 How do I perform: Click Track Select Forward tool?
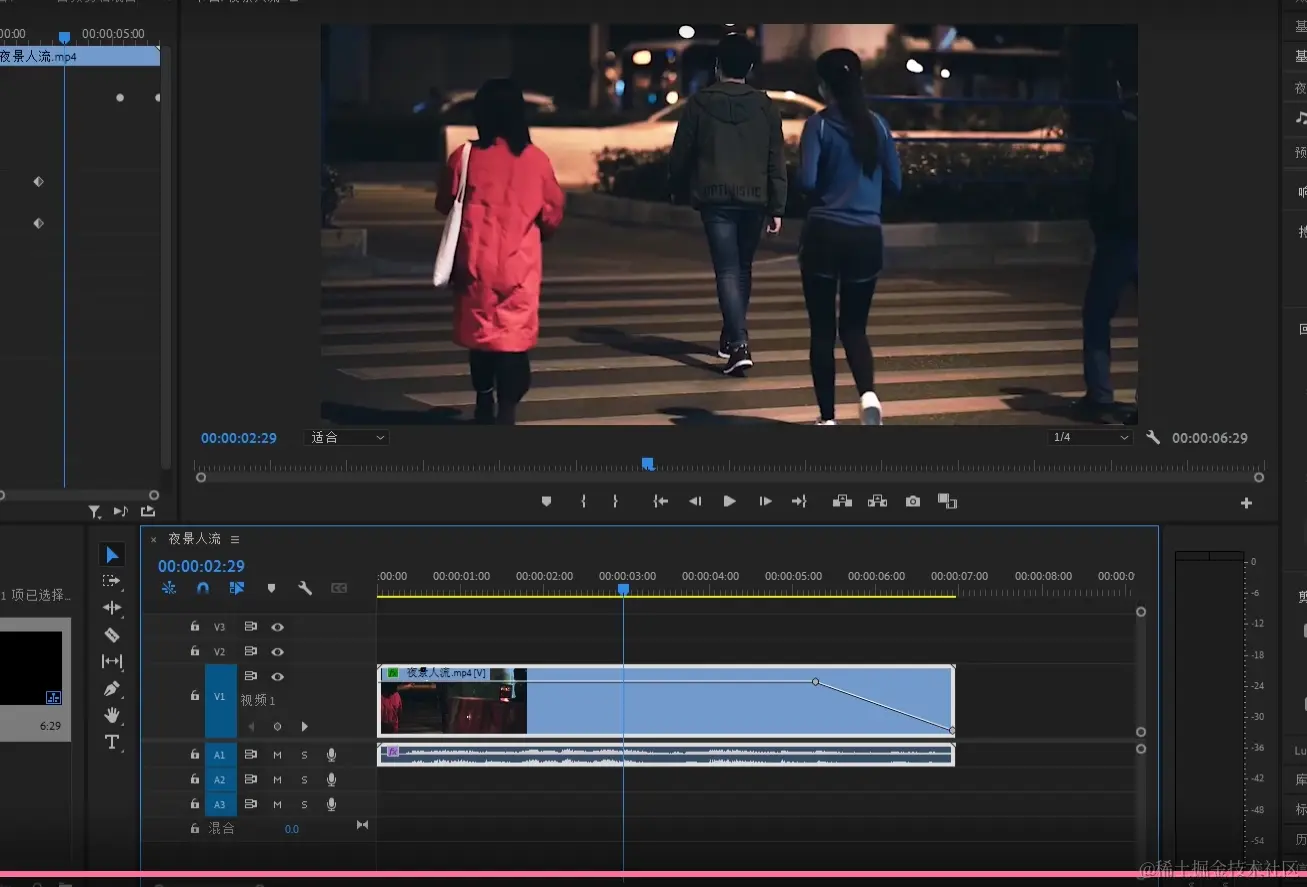click(x=112, y=581)
